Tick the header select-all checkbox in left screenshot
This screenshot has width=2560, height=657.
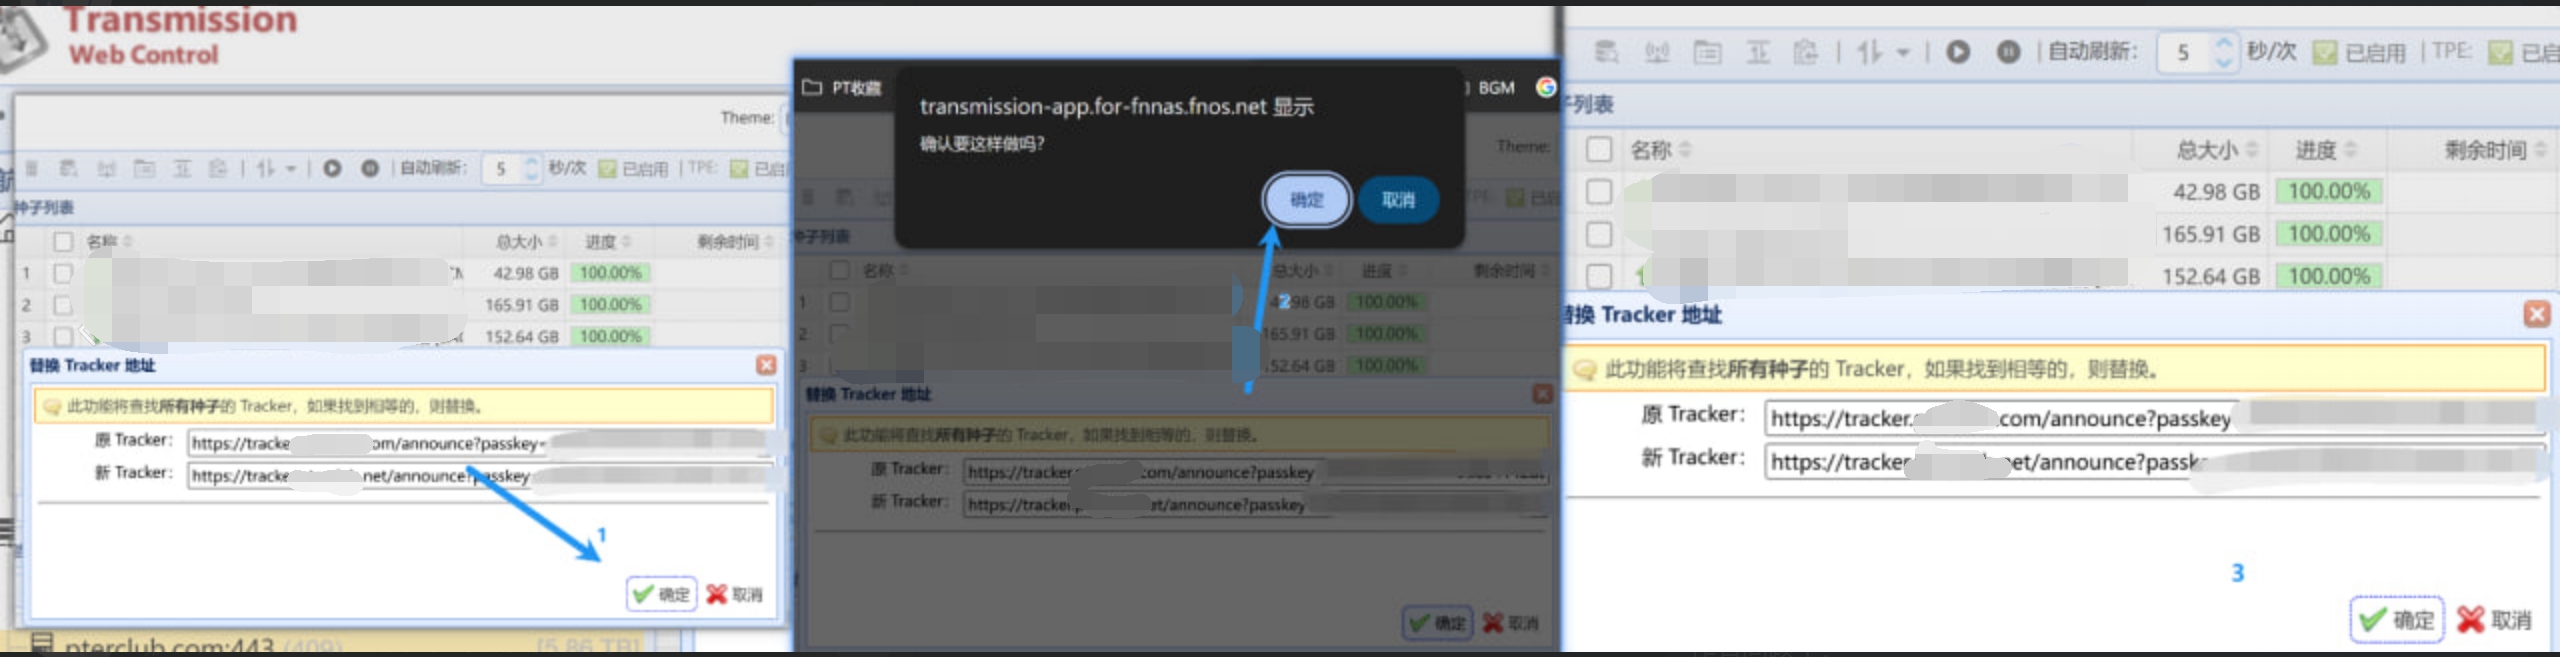[63, 241]
